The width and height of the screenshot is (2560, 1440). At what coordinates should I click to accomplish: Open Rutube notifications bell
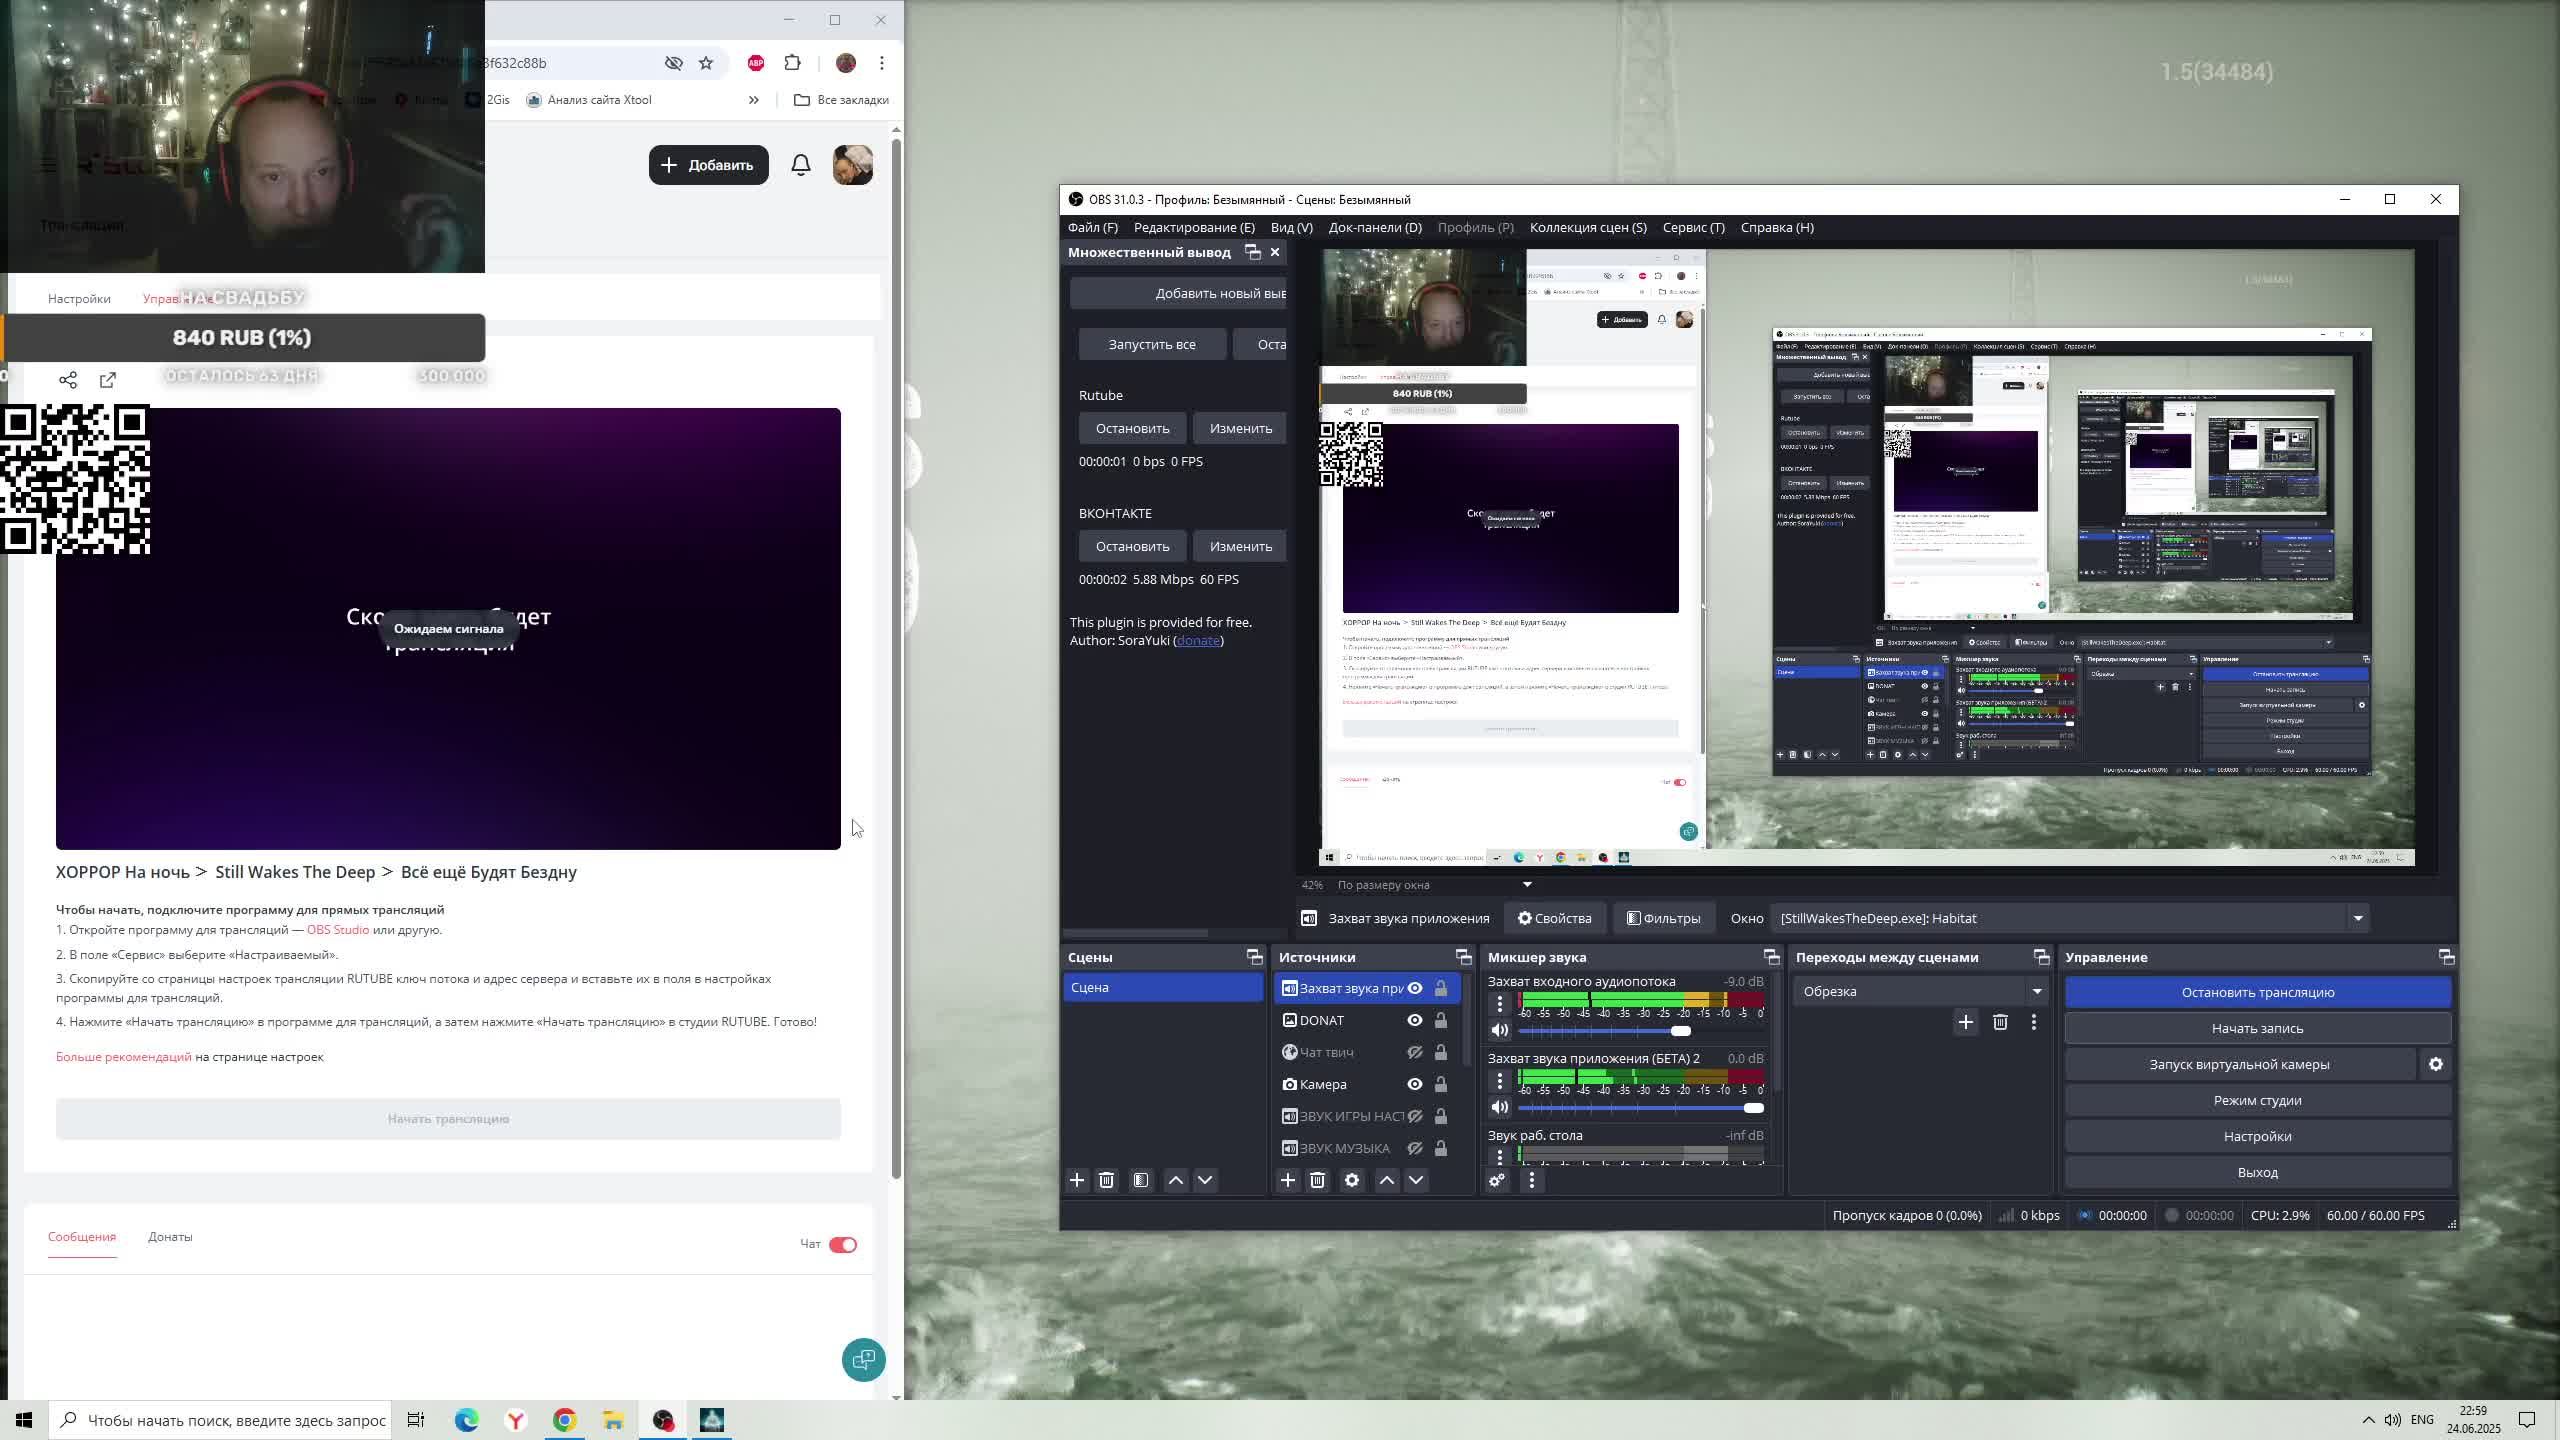801,165
